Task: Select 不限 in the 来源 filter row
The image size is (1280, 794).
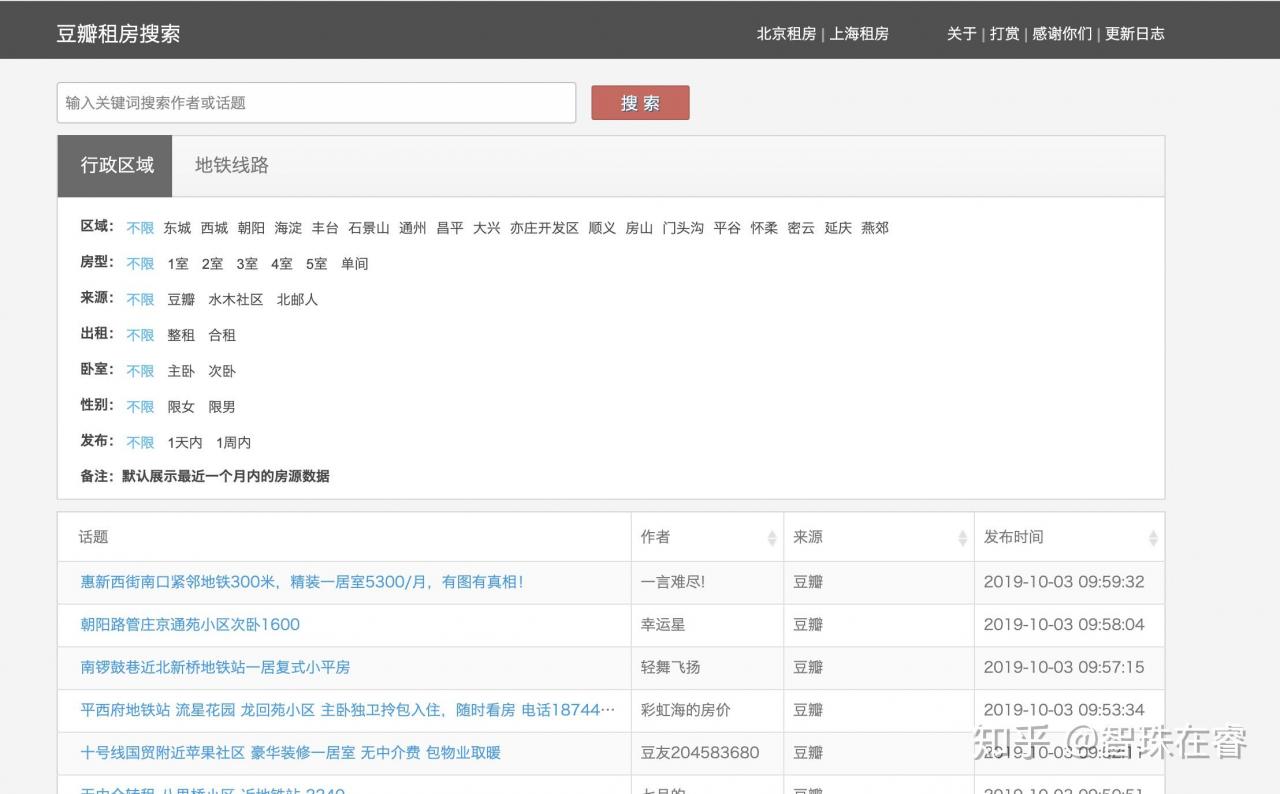Action: (x=140, y=300)
